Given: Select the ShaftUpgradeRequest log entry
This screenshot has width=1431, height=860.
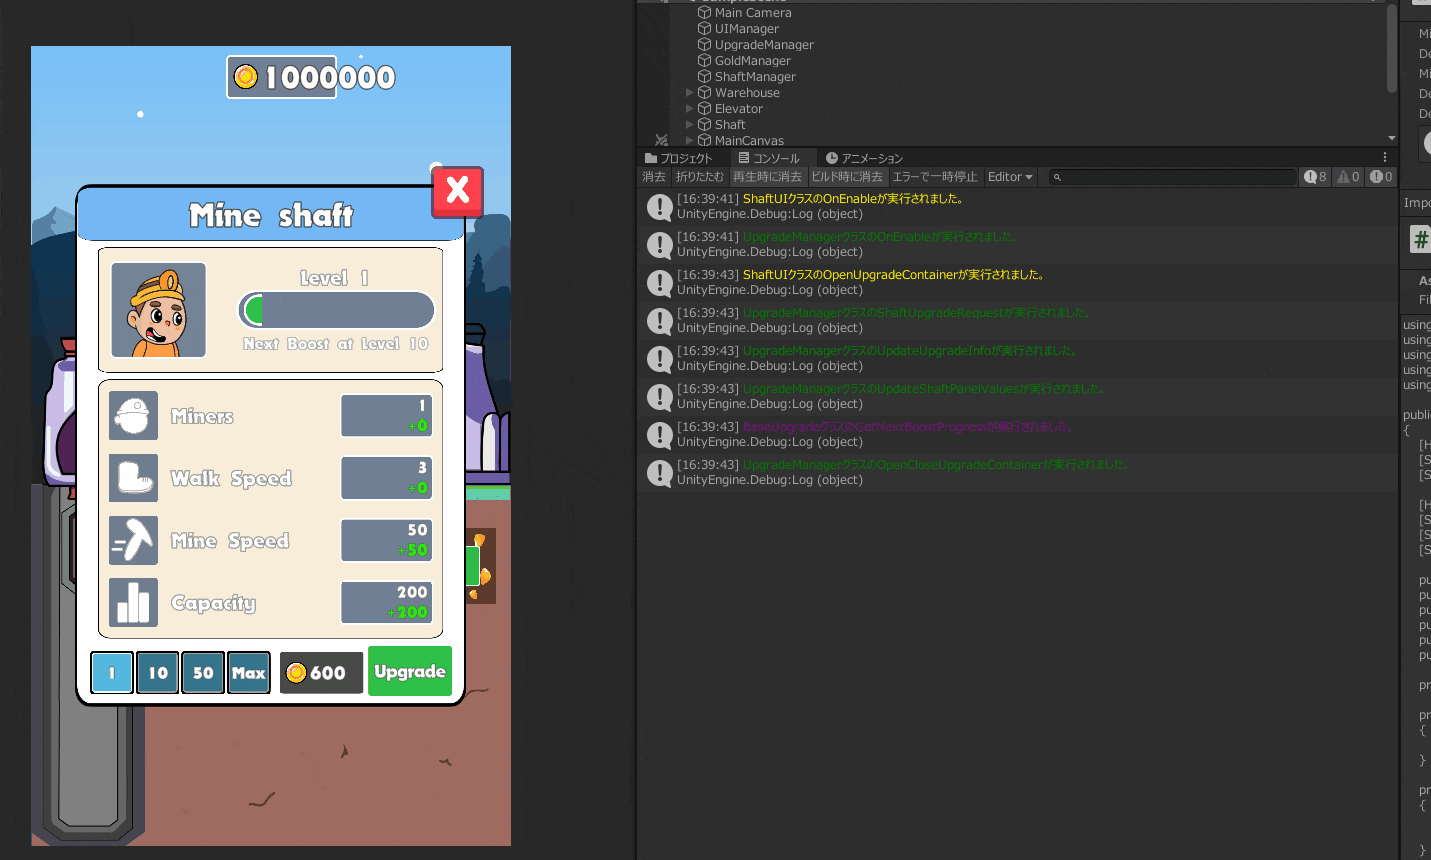Looking at the screenshot, I should [1017, 321].
